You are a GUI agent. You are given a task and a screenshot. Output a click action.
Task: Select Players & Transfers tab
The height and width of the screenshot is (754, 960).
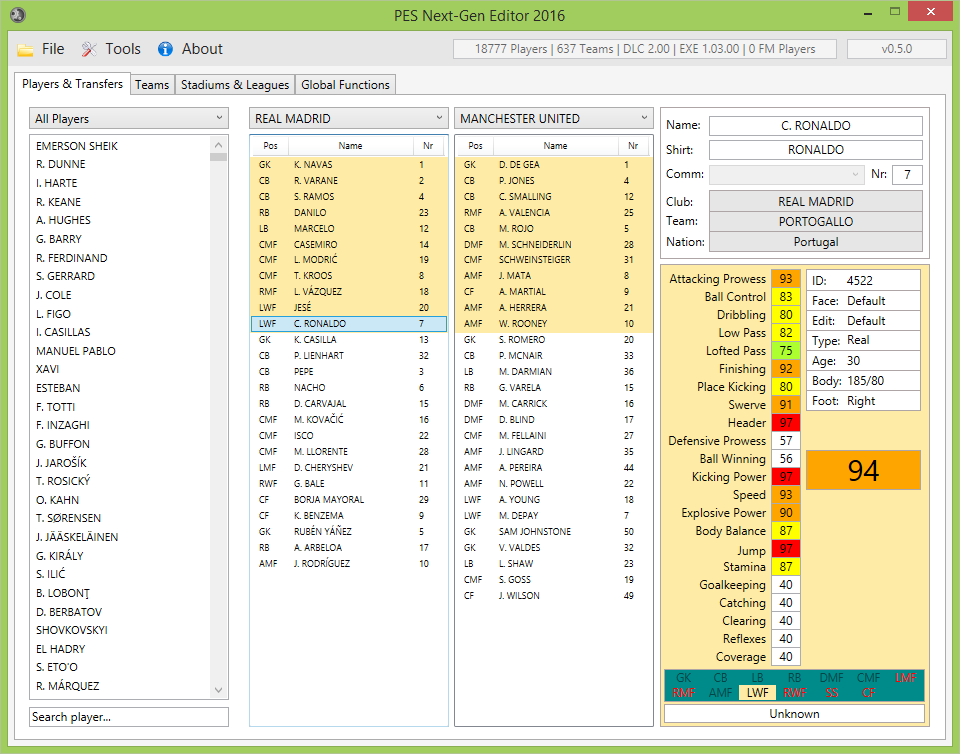72,84
